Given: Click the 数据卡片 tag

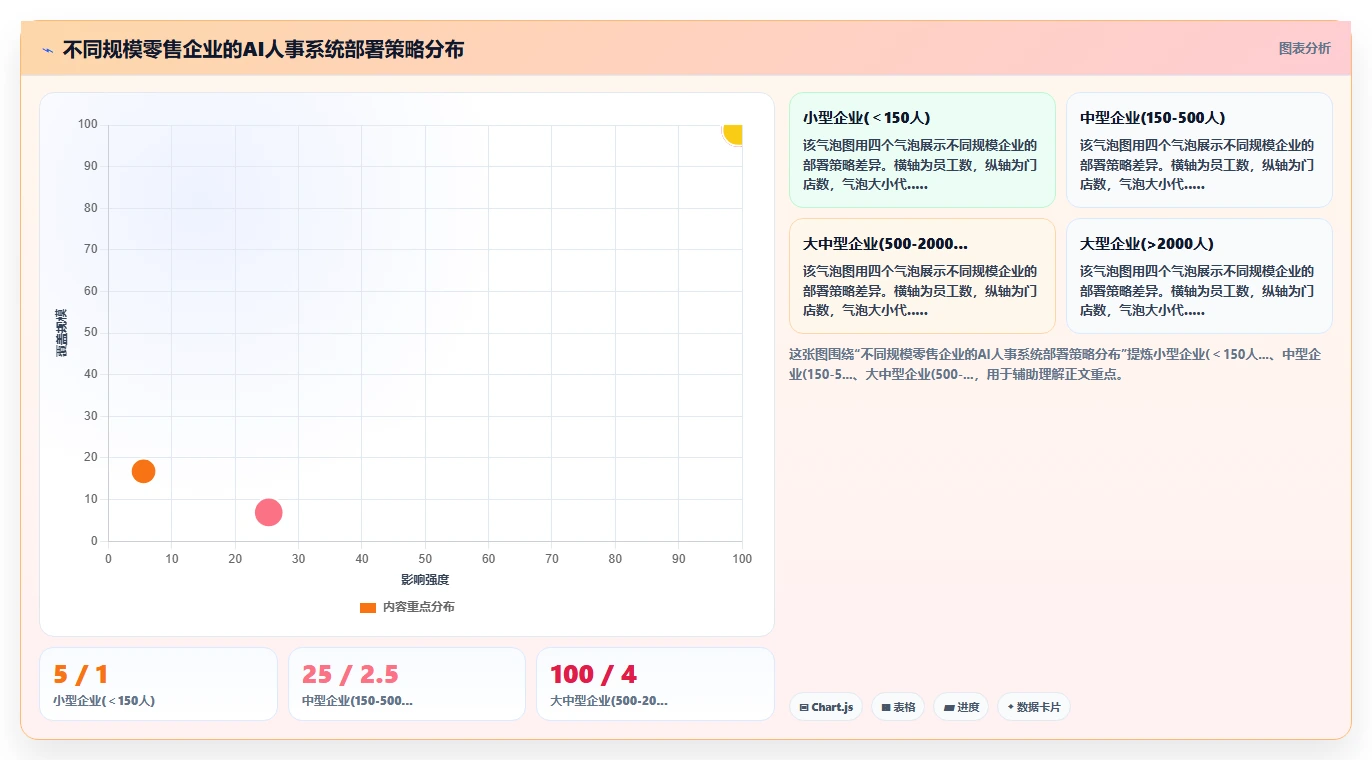Looking at the screenshot, I should pos(1034,707).
